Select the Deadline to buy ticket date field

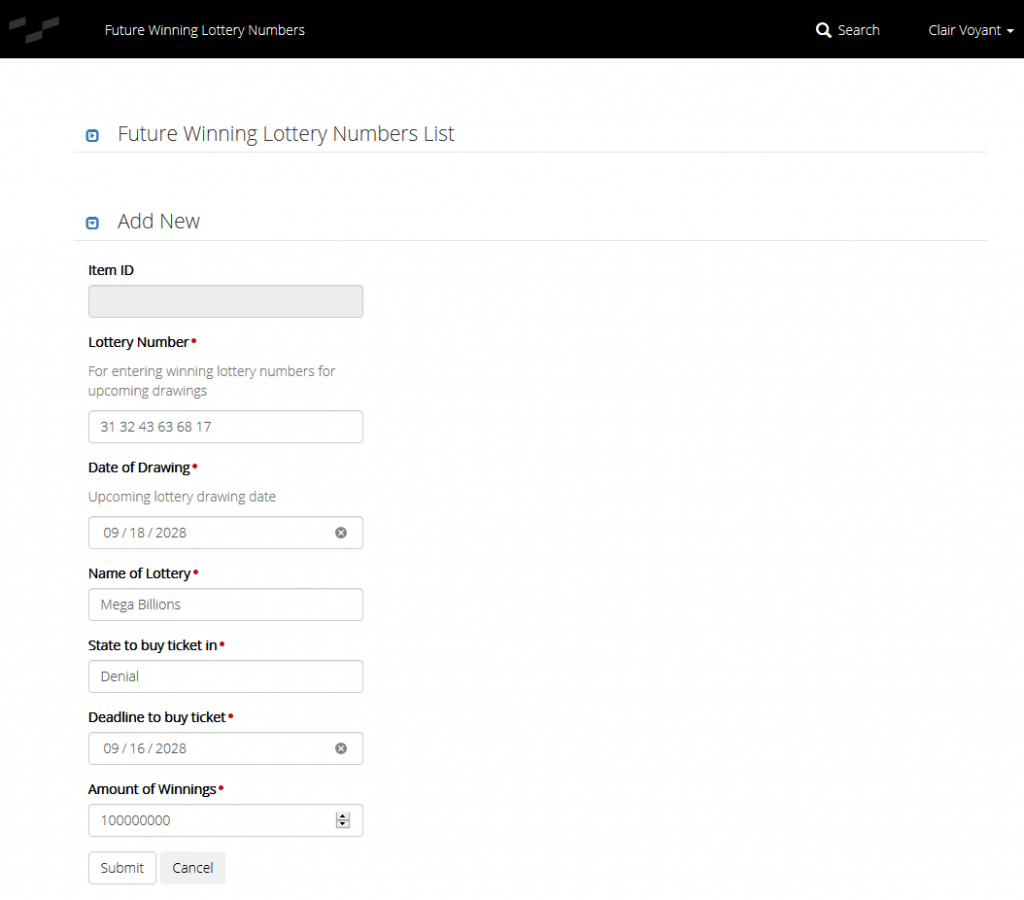pyautogui.click(x=225, y=748)
